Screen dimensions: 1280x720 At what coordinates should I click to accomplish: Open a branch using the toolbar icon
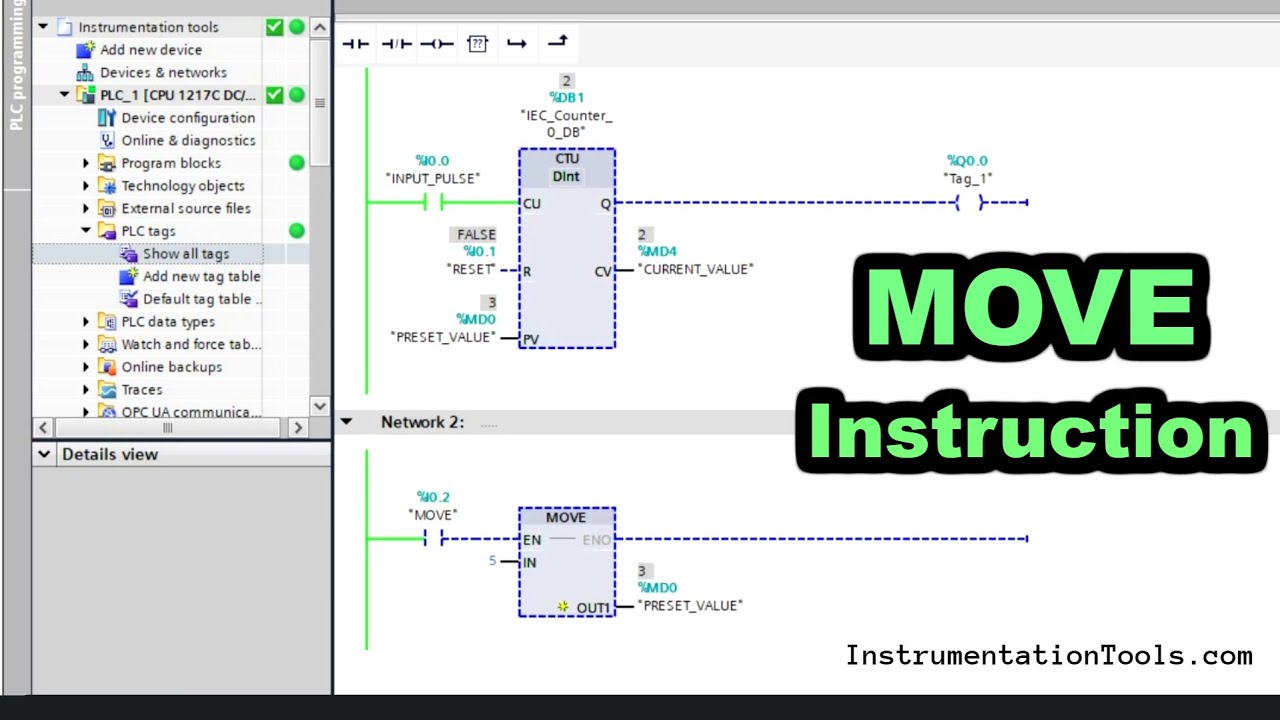(517, 43)
